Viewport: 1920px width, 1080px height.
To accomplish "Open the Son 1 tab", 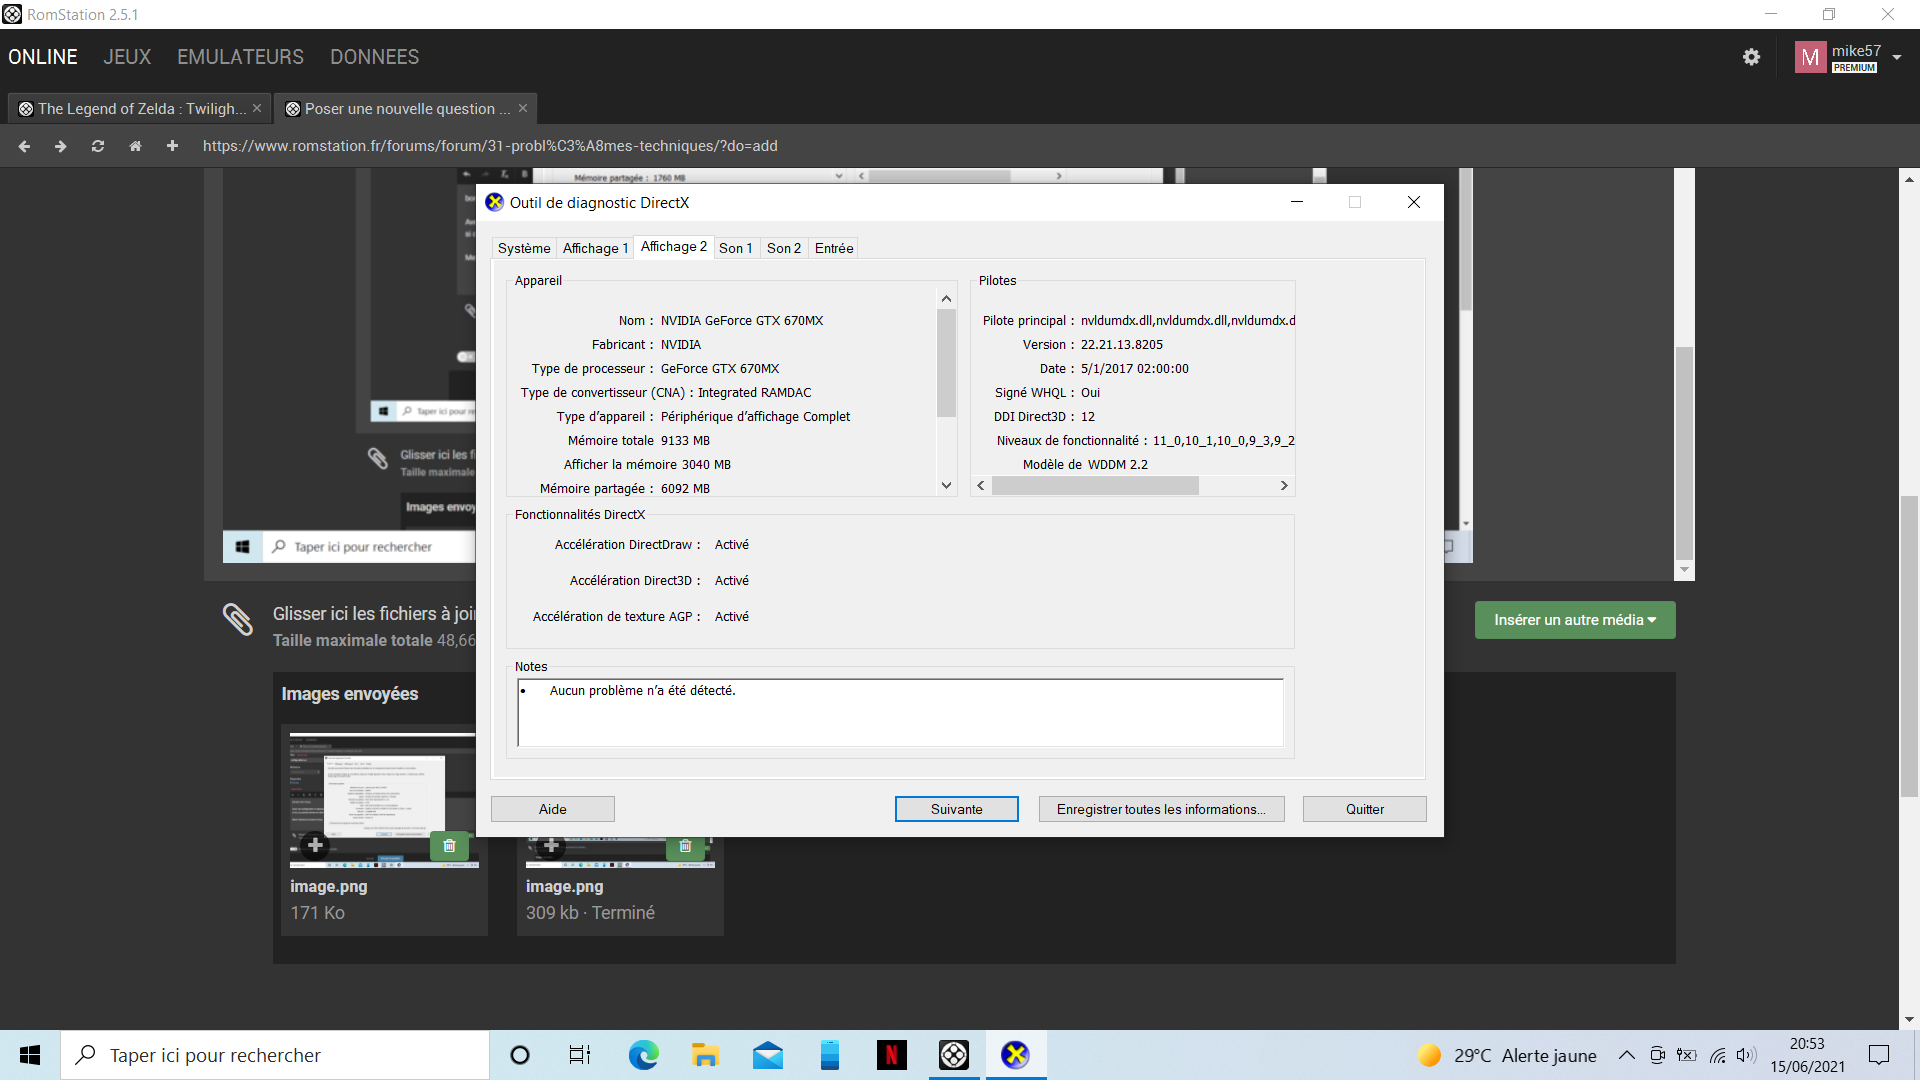I will tap(735, 248).
